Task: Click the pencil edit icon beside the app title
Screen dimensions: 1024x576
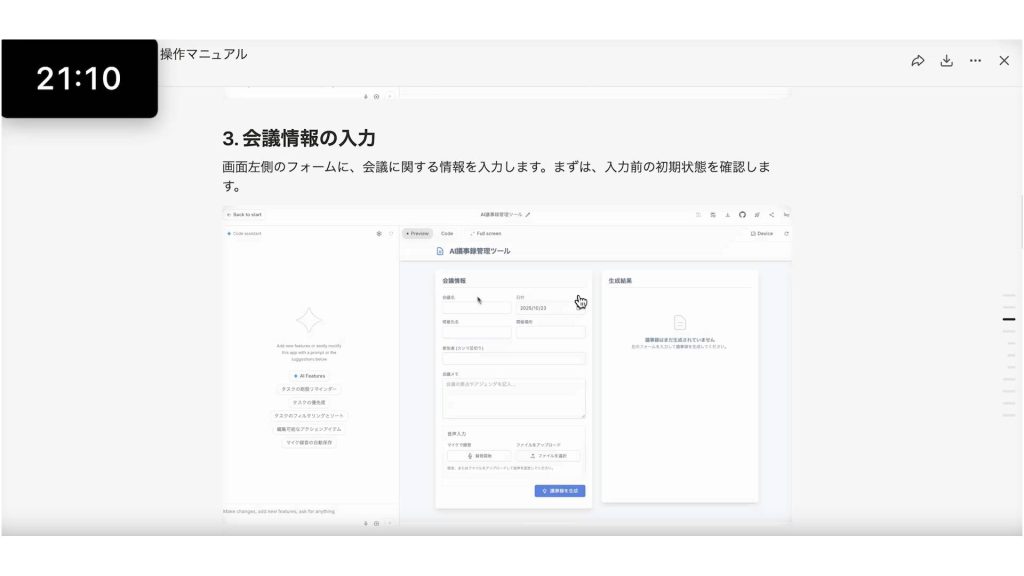Action: [x=529, y=215]
